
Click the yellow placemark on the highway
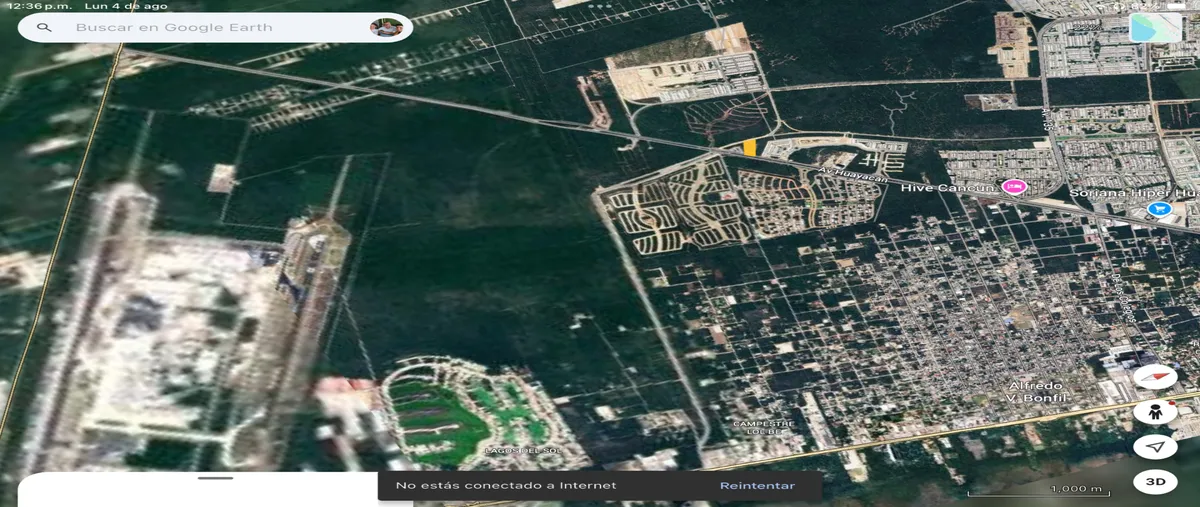pos(749,148)
